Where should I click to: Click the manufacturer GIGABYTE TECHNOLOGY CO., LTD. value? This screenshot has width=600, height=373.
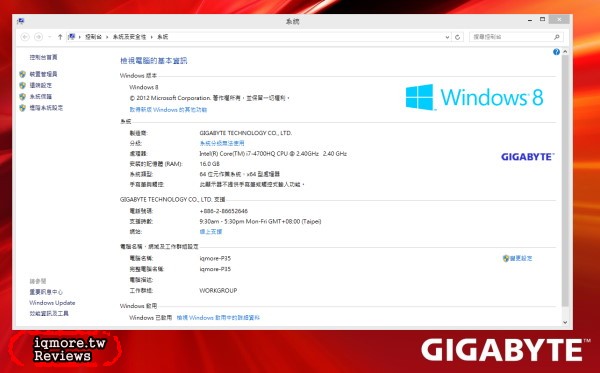(246, 133)
